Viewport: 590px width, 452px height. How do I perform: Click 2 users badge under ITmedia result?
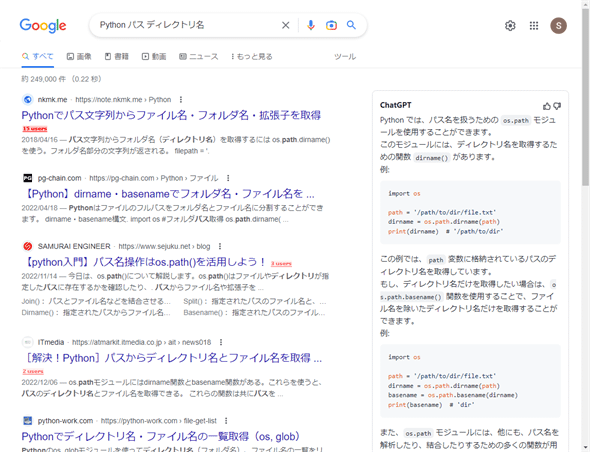(33, 371)
